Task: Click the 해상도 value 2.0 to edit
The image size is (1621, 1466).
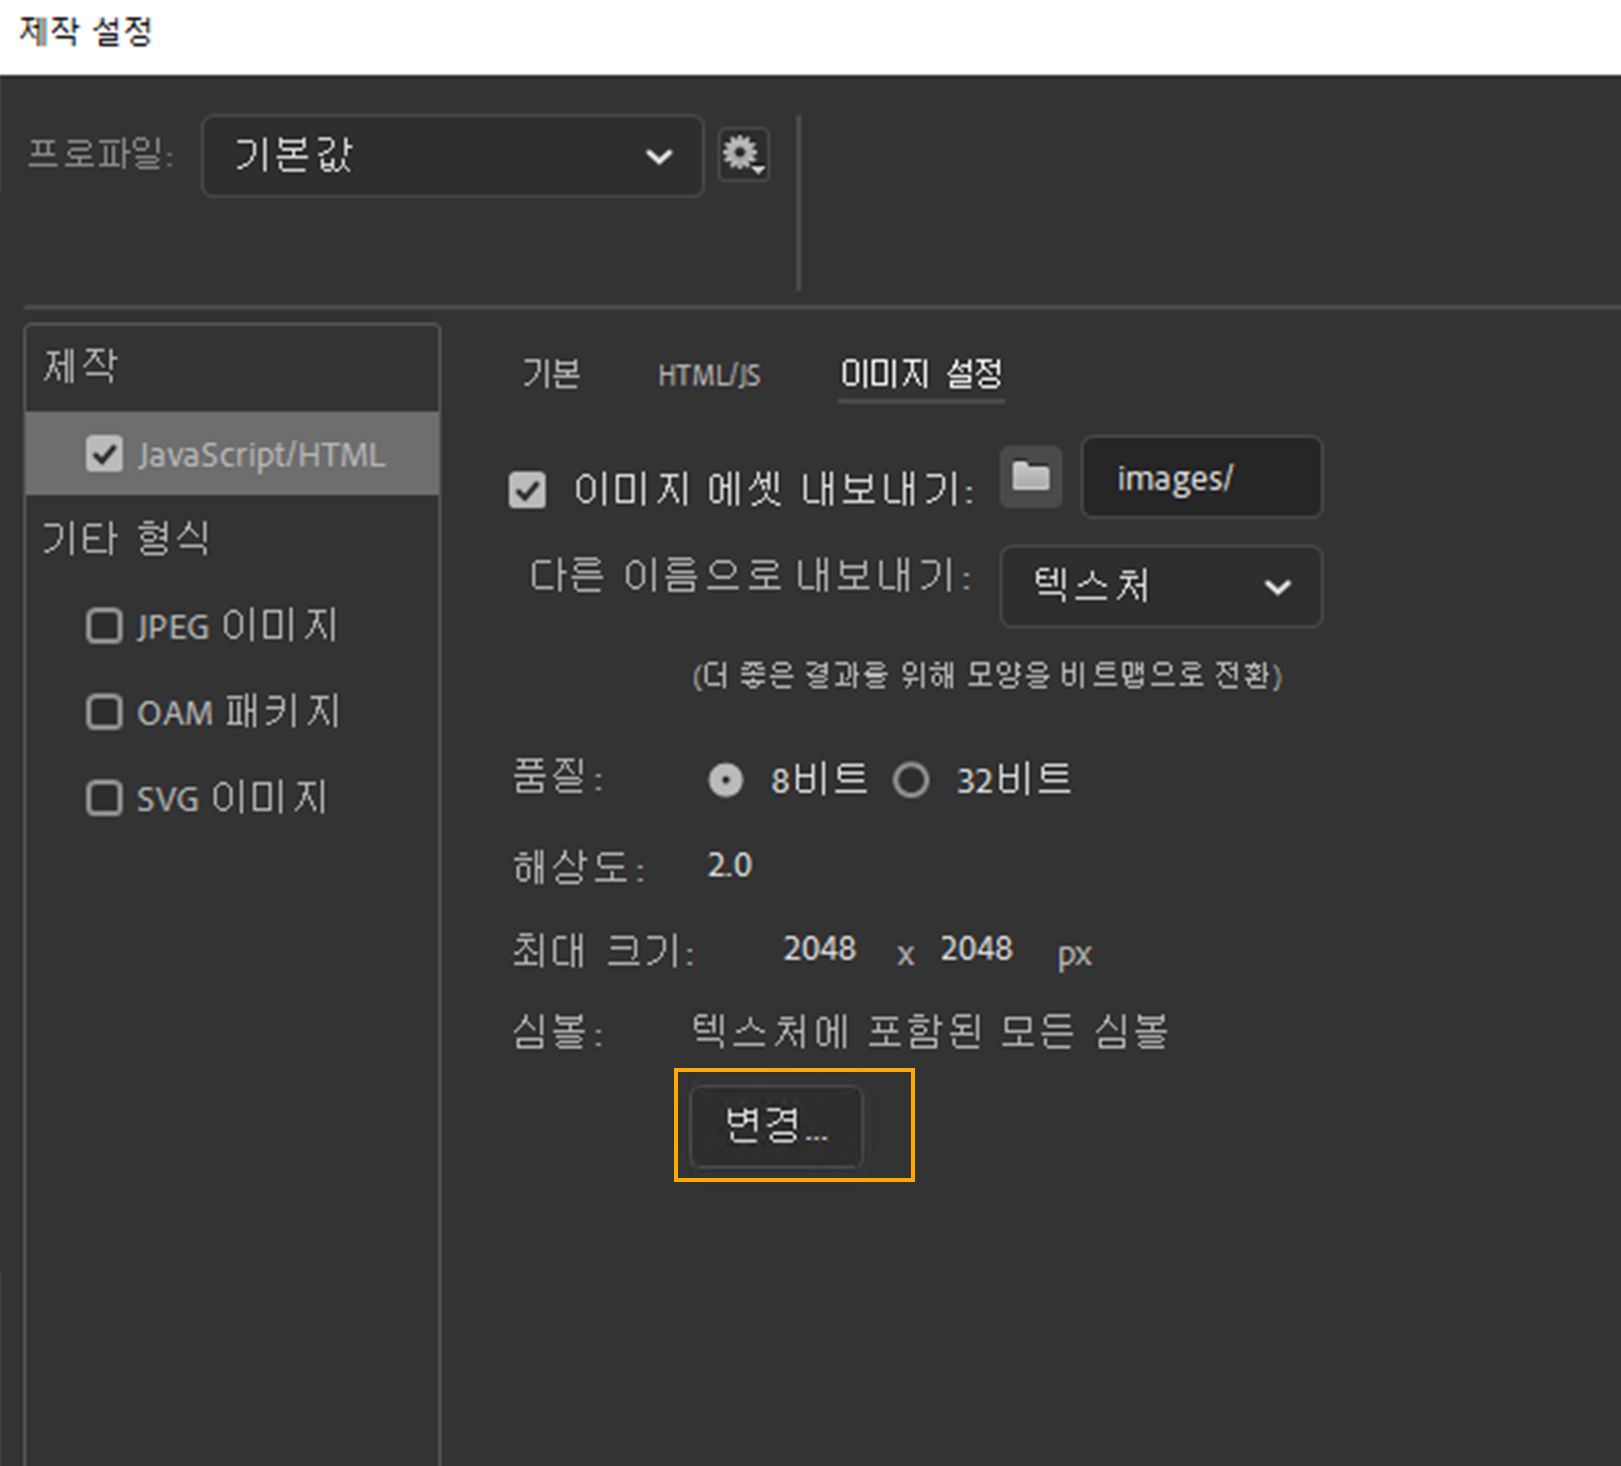Action: coord(729,866)
